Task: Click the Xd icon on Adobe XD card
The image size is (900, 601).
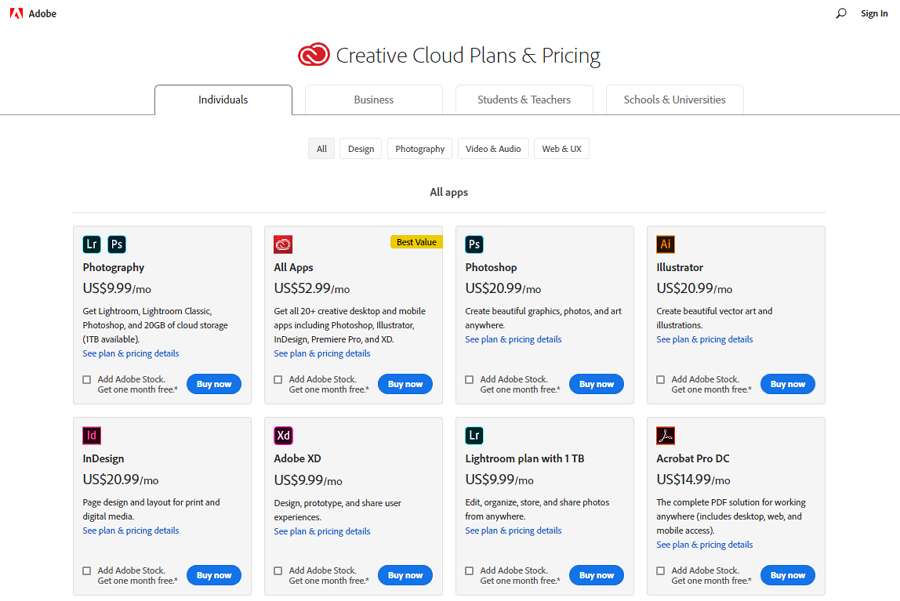Action: (x=283, y=436)
